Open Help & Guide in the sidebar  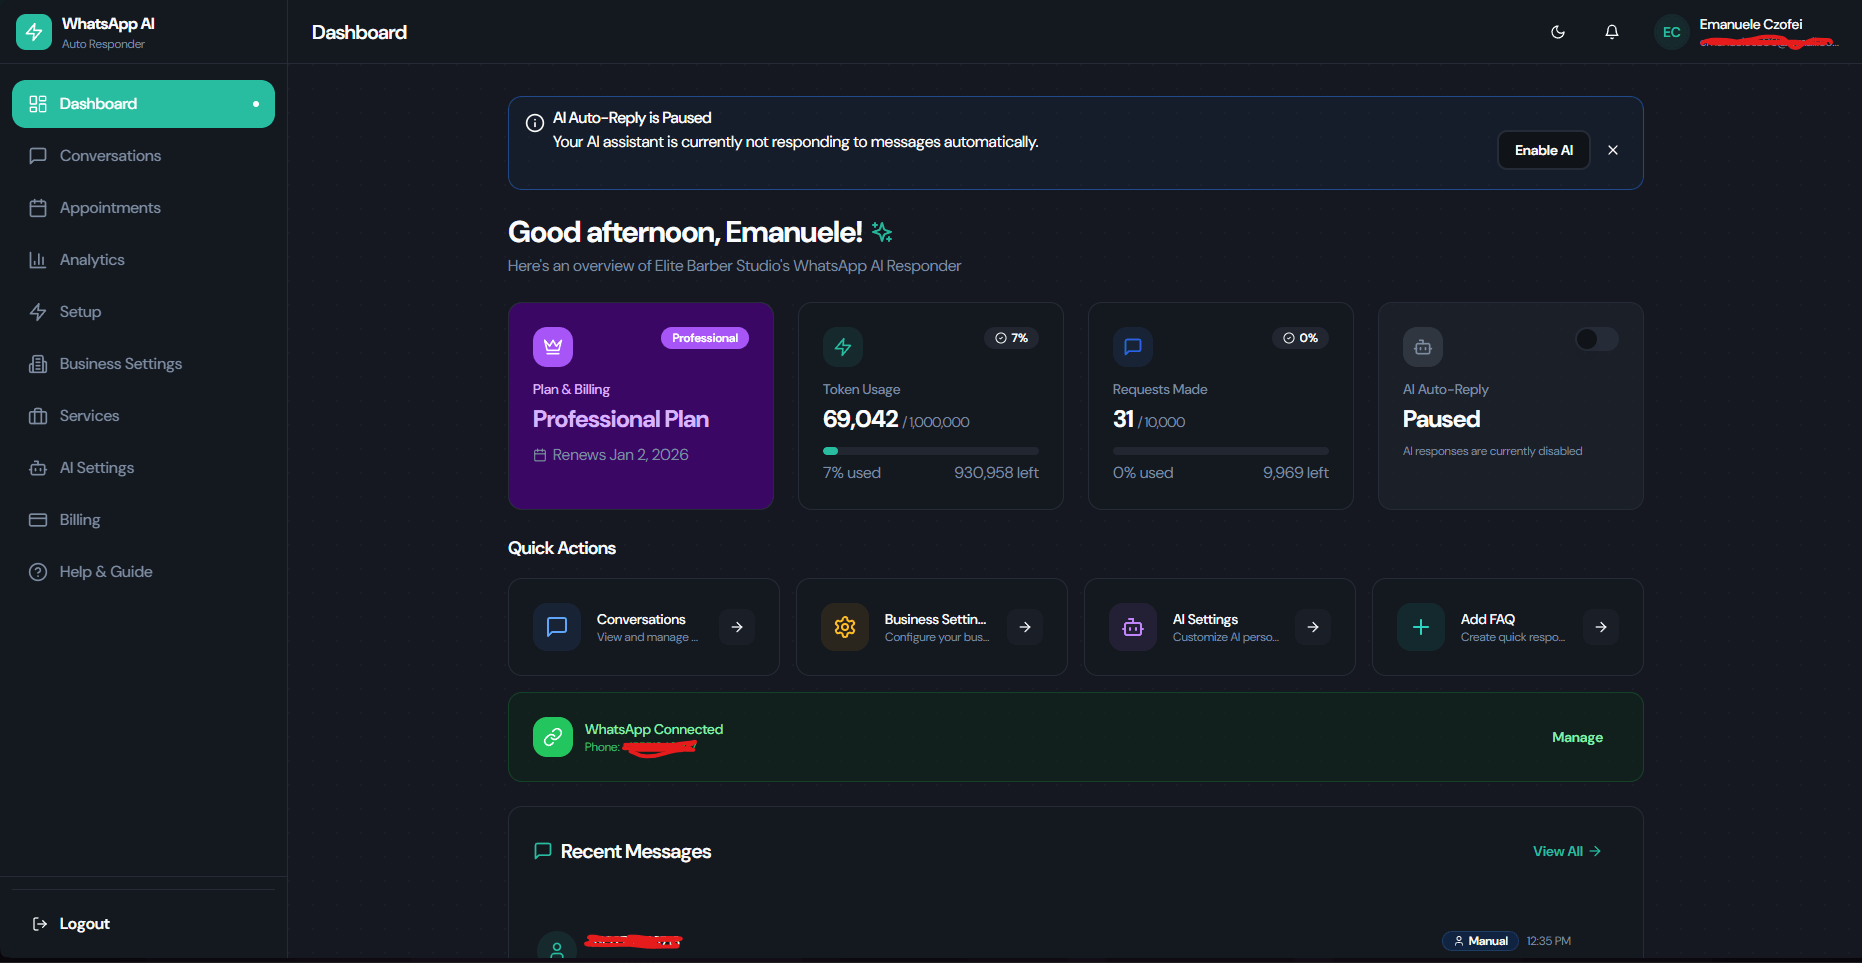[143, 572]
